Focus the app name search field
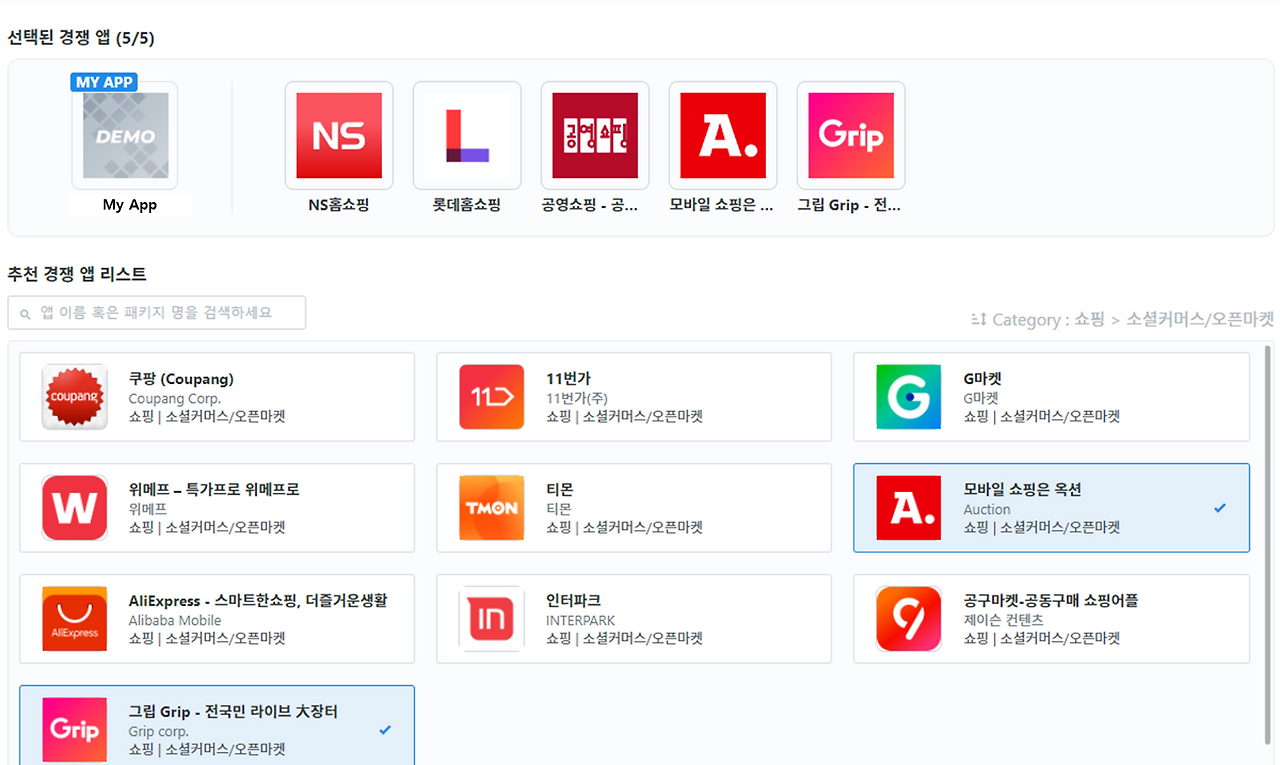 pos(157,312)
